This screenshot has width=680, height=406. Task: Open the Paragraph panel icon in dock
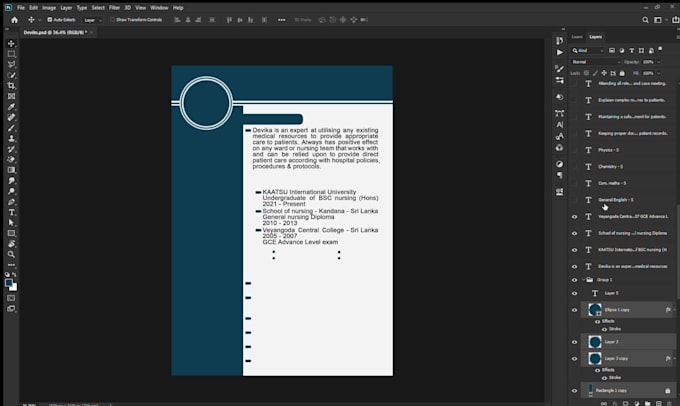[559, 175]
